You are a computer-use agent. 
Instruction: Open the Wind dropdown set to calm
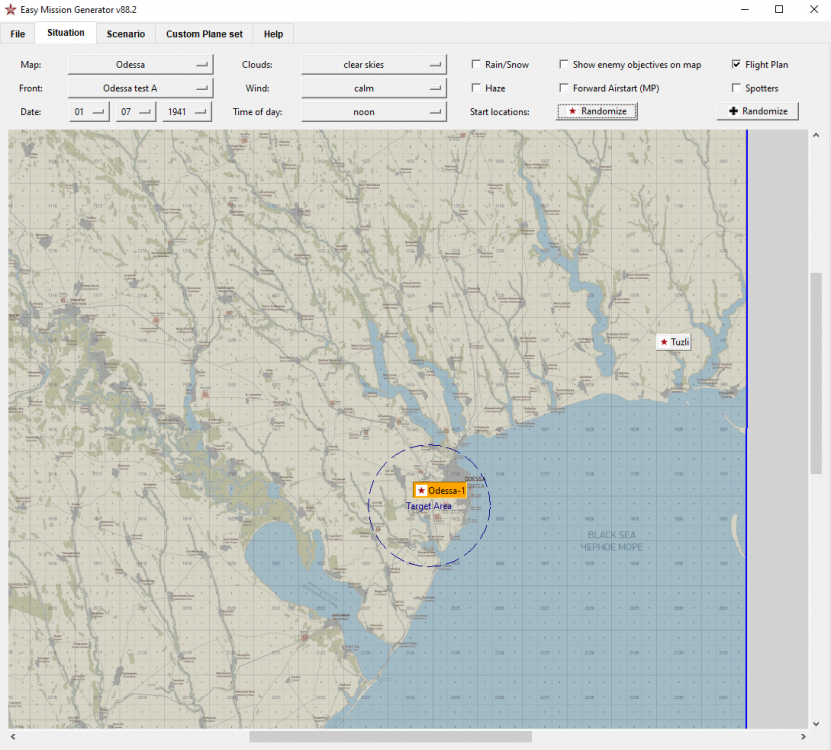tap(373, 89)
